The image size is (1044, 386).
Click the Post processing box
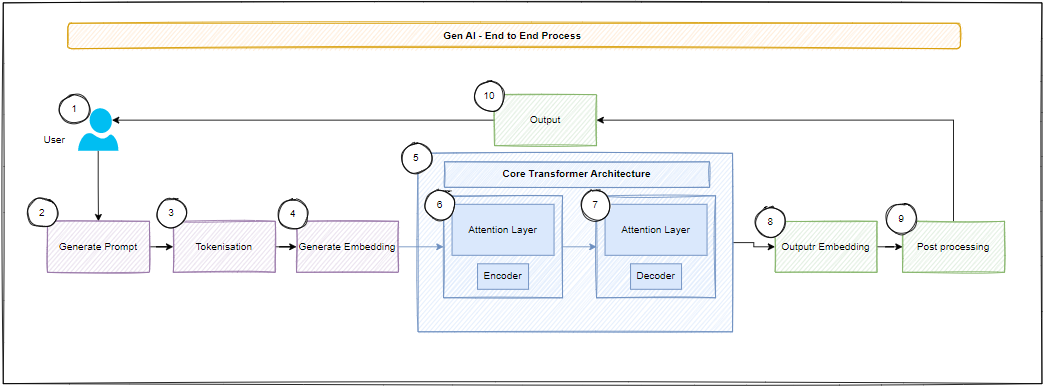(x=953, y=247)
